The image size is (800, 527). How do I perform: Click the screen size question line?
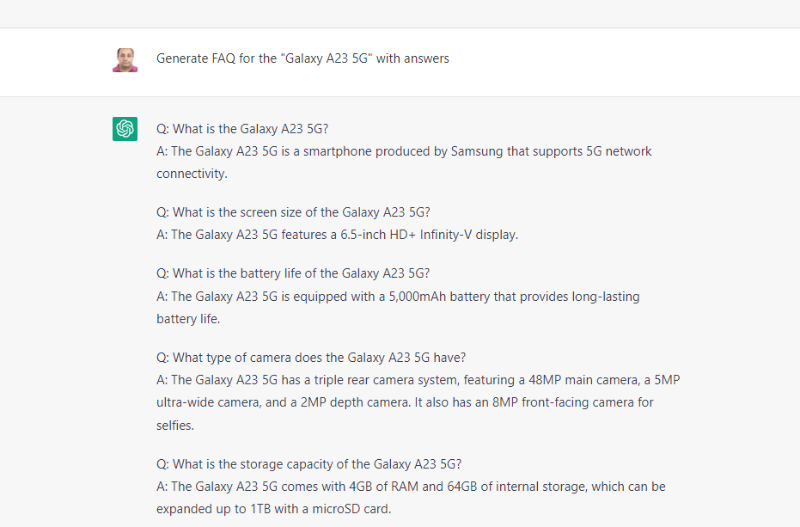tap(293, 212)
